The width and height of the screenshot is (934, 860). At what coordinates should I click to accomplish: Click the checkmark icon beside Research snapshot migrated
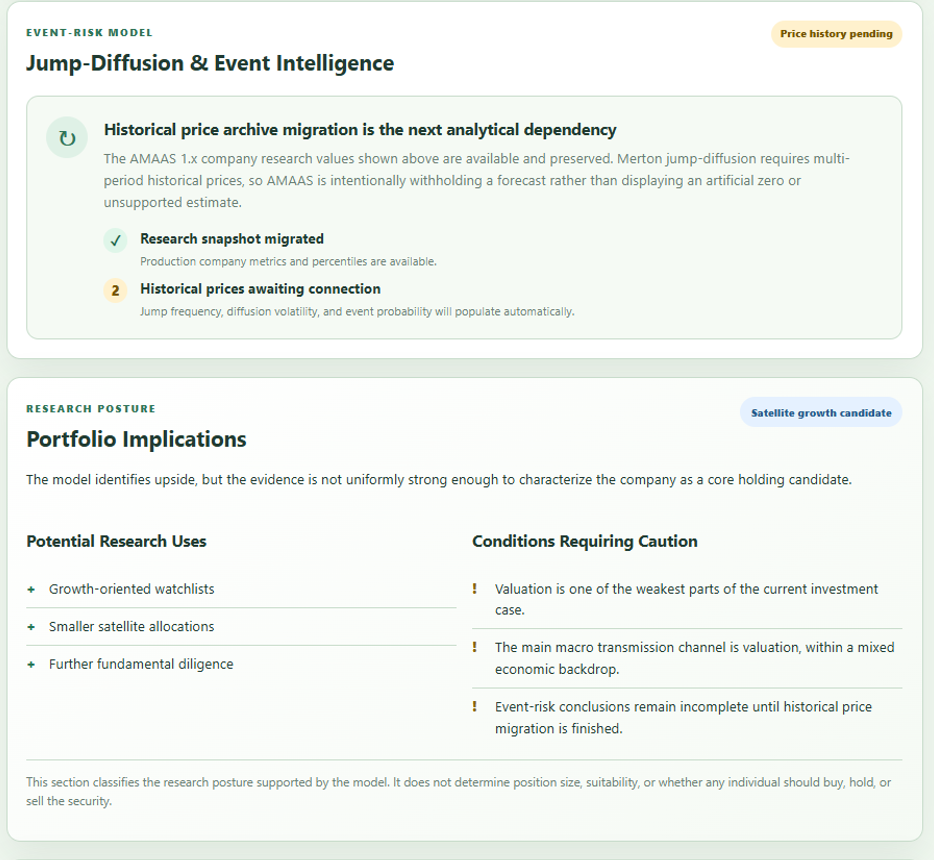116,241
